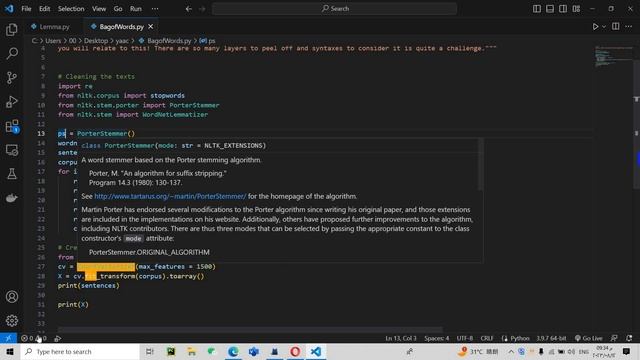Open the Testing flask view

[x=12, y=174]
